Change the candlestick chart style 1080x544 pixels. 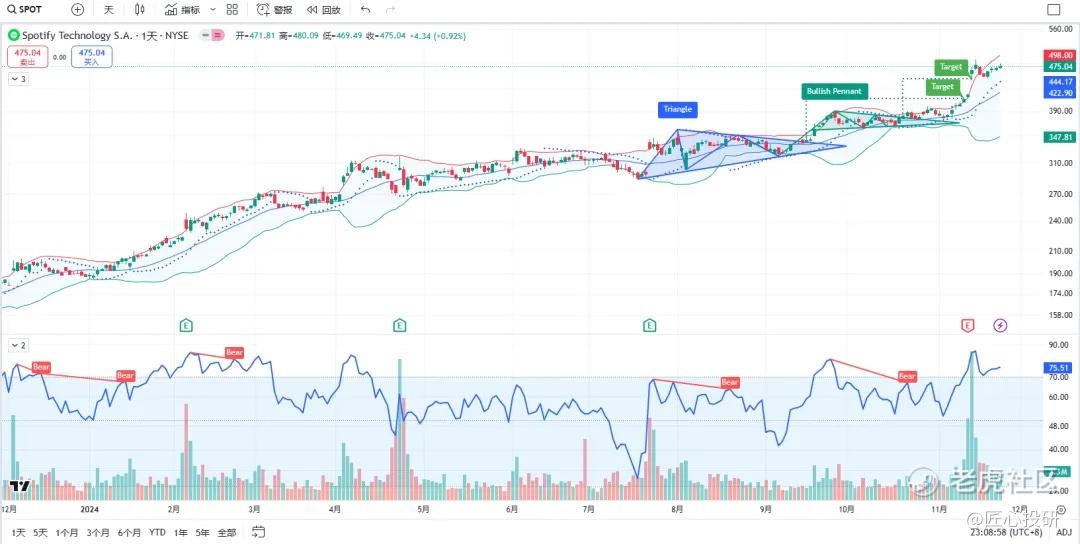(x=140, y=10)
